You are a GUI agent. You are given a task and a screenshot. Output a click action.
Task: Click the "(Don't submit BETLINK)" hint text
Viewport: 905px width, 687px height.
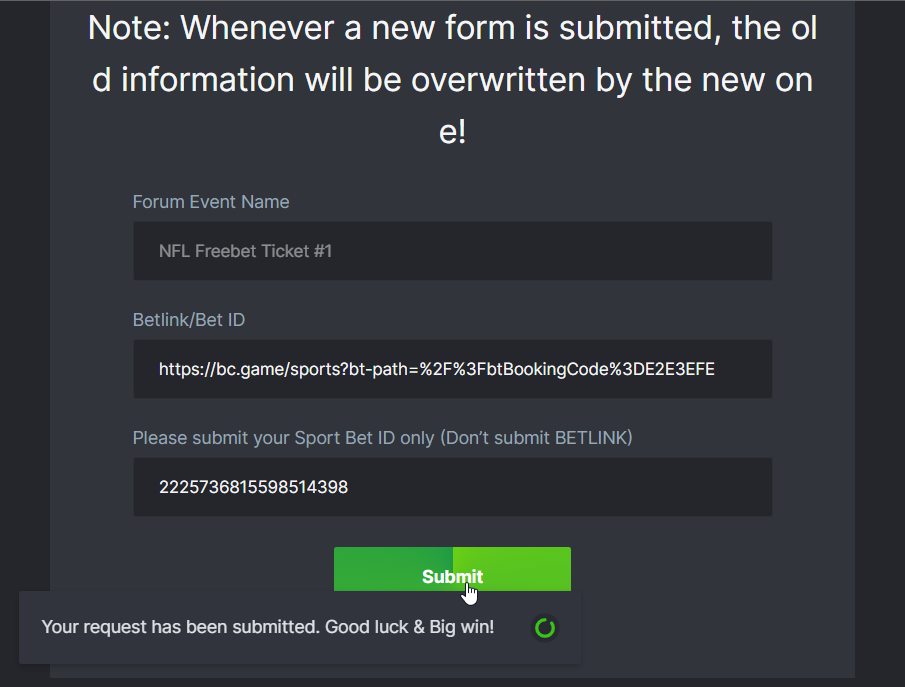pos(536,438)
